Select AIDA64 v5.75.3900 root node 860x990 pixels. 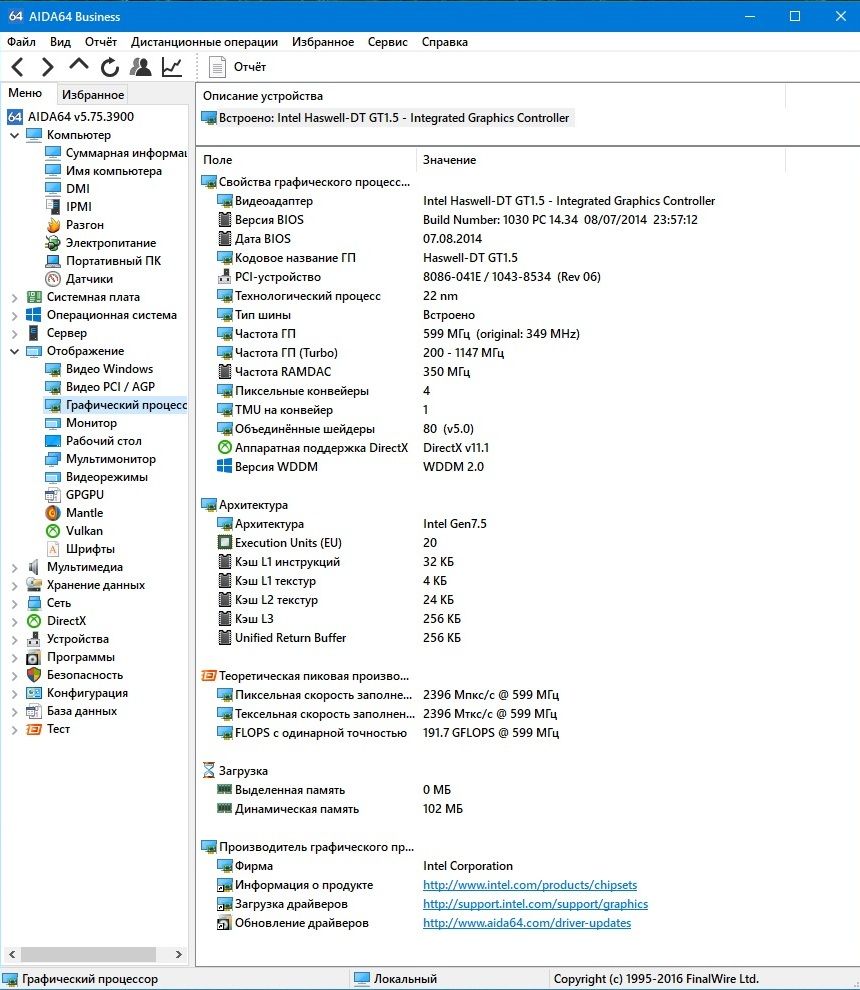point(71,117)
